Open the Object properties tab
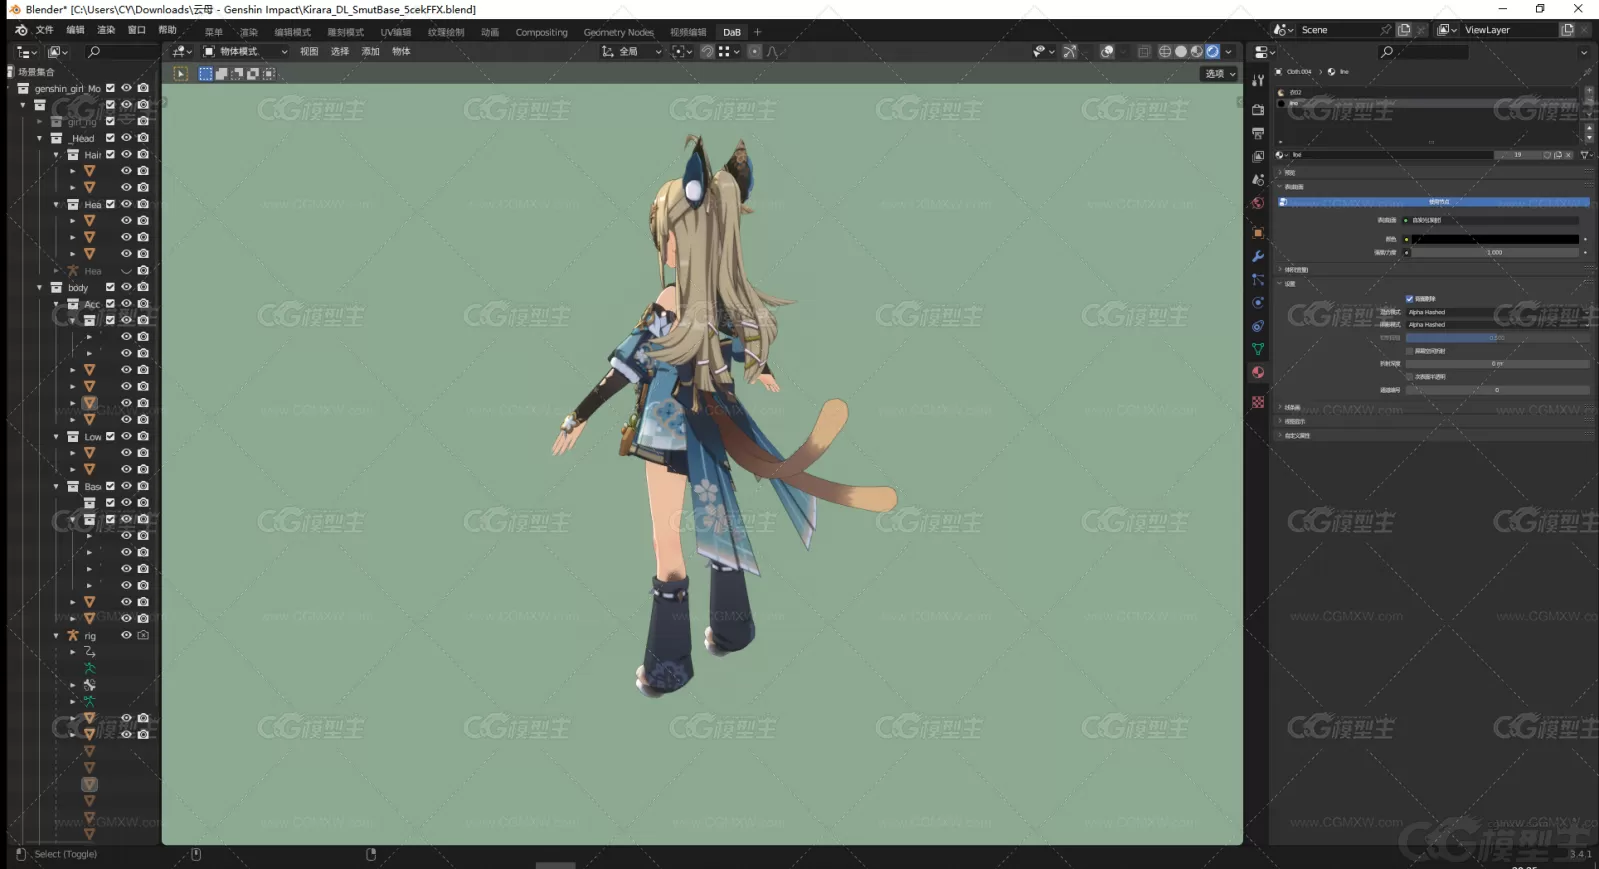The height and width of the screenshot is (869, 1599). [x=1258, y=233]
